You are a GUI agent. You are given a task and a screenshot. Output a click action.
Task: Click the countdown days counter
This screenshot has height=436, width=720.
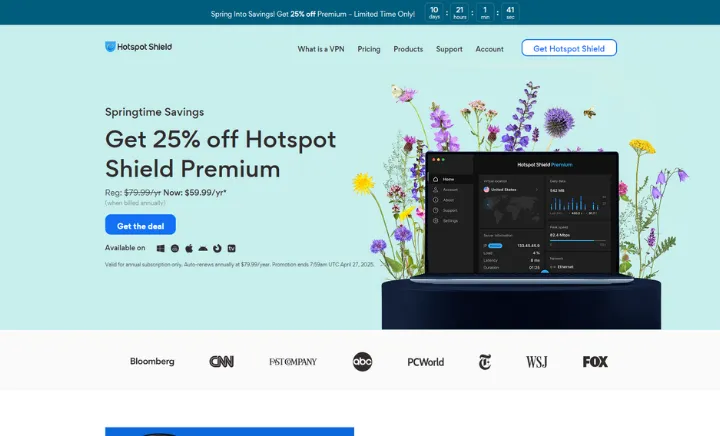tap(434, 12)
